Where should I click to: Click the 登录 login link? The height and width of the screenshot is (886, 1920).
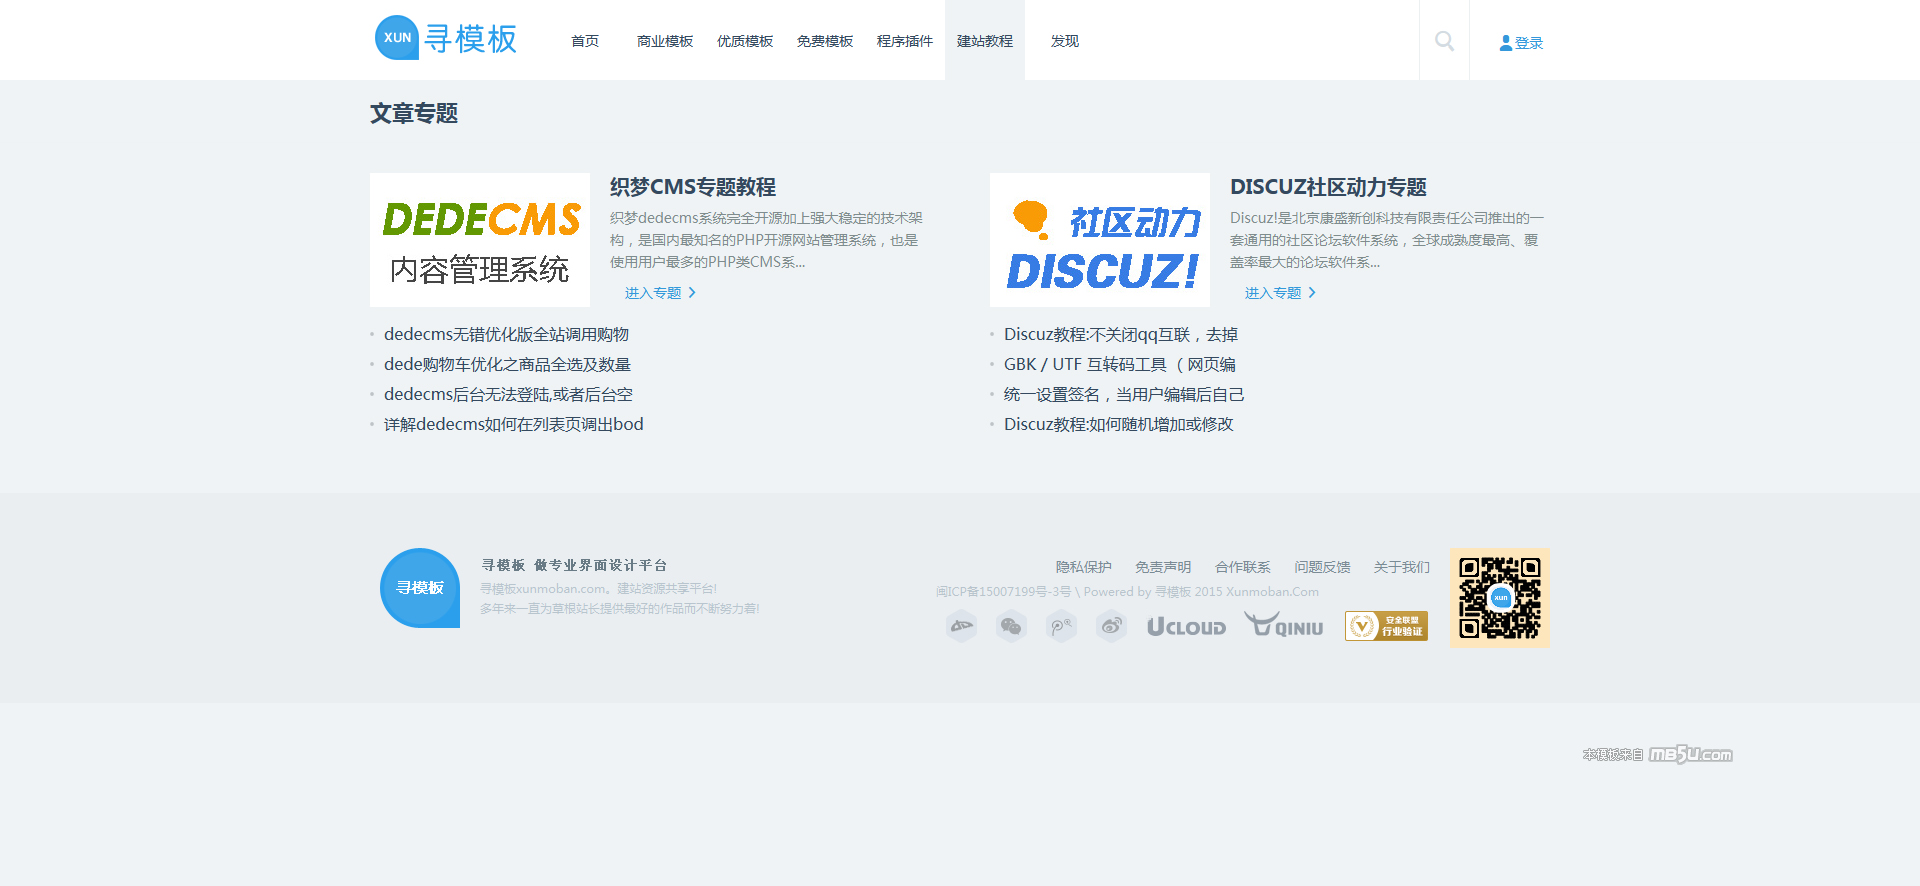[x=1521, y=43]
